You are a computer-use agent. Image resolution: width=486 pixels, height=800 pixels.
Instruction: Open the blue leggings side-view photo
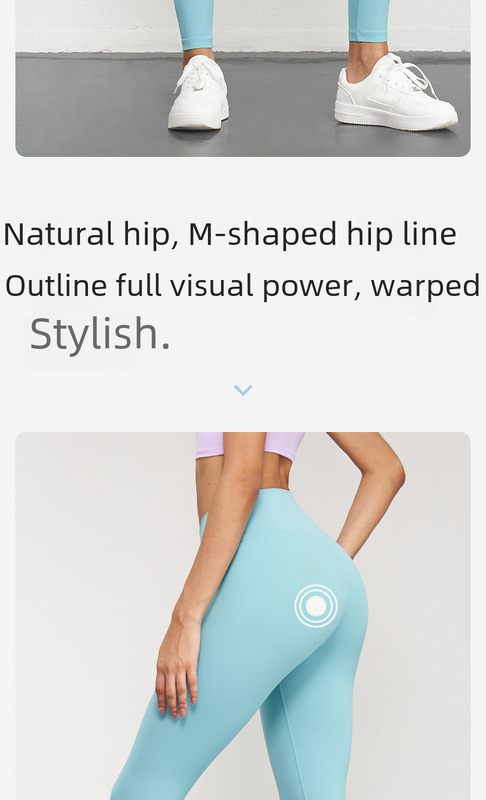243,616
